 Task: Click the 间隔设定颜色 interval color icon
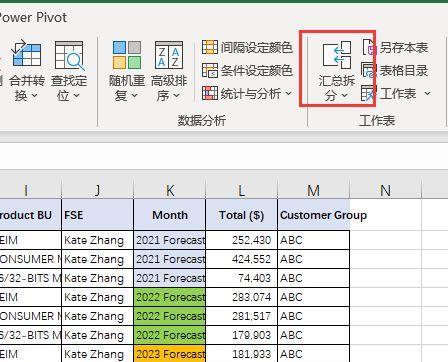[x=210, y=47]
